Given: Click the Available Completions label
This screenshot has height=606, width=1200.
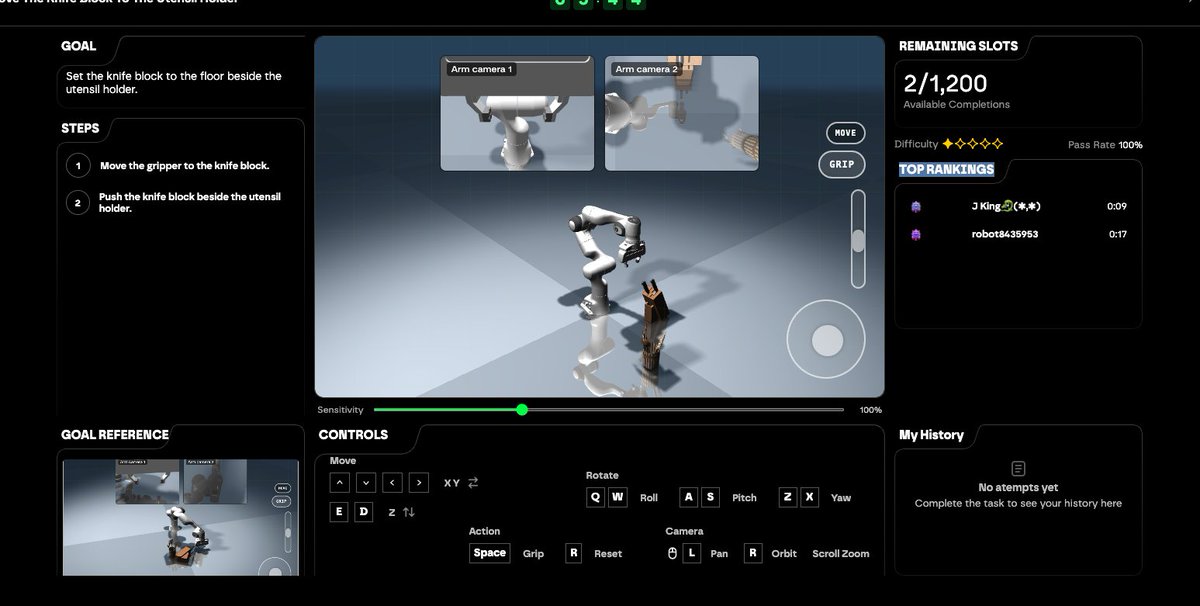Looking at the screenshot, I should tap(956, 105).
